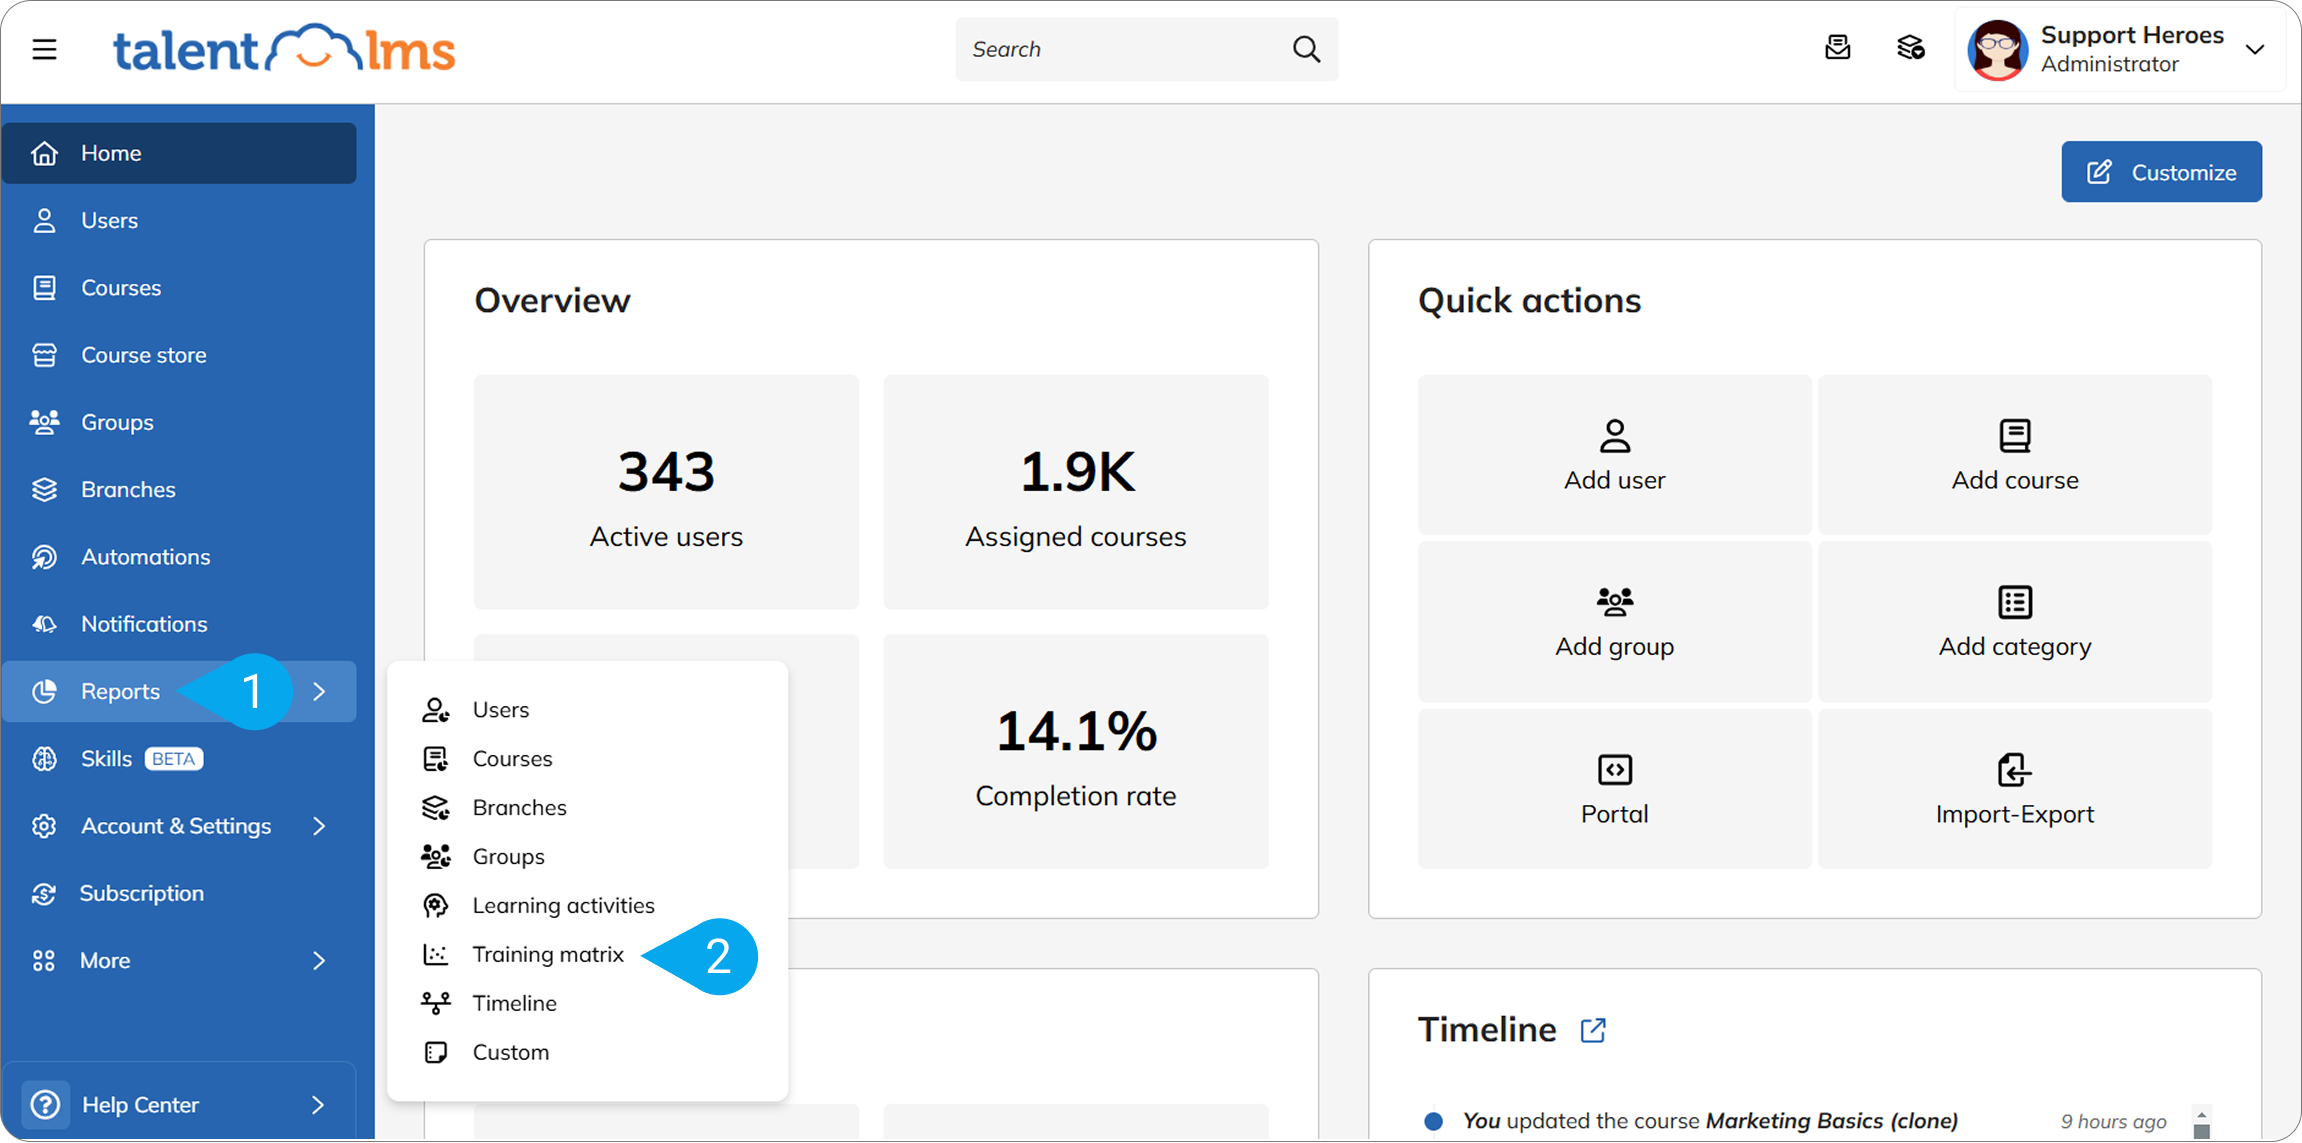Click the More grid icon
The width and height of the screenshot is (2302, 1143).
[x=44, y=960]
